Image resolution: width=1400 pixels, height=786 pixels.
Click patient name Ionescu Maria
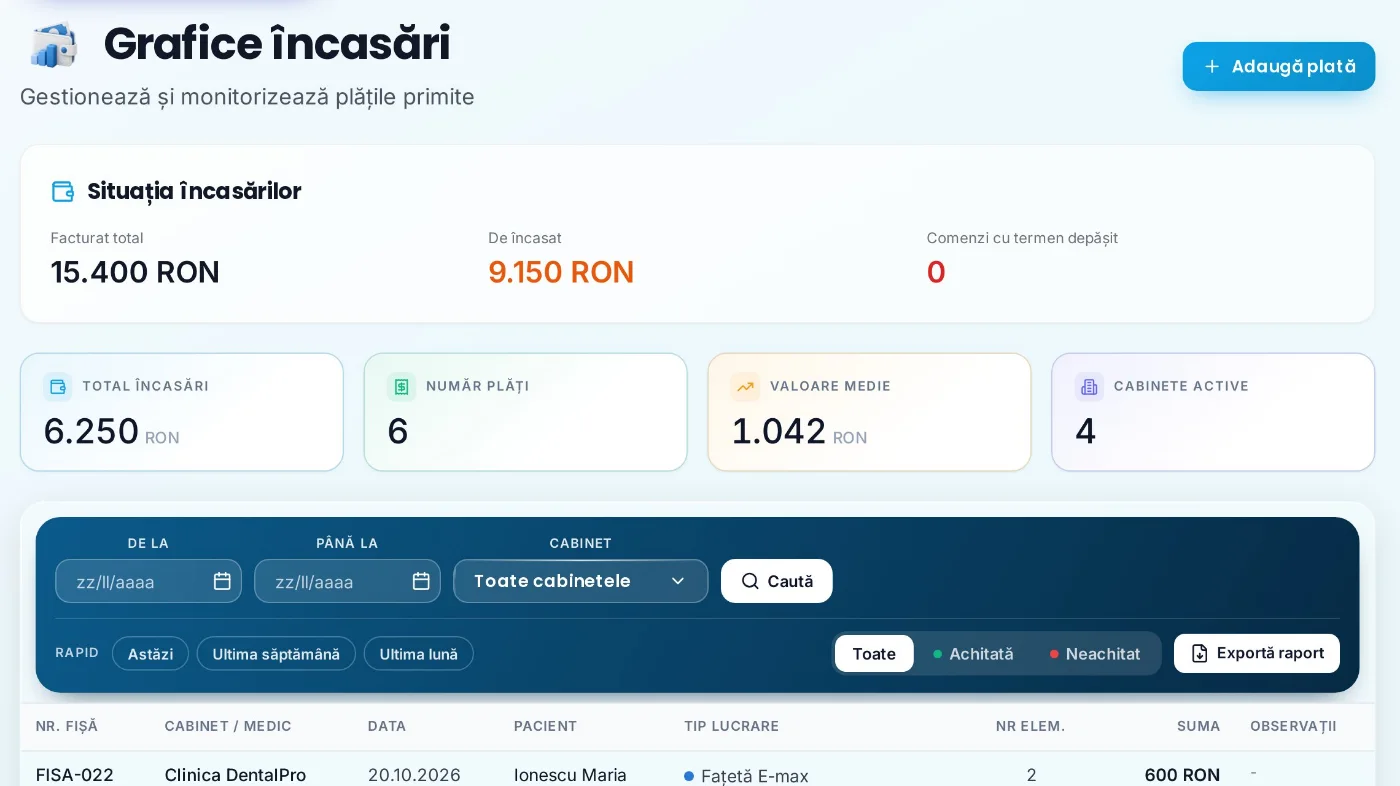pyautogui.click(x=570, y=775)
